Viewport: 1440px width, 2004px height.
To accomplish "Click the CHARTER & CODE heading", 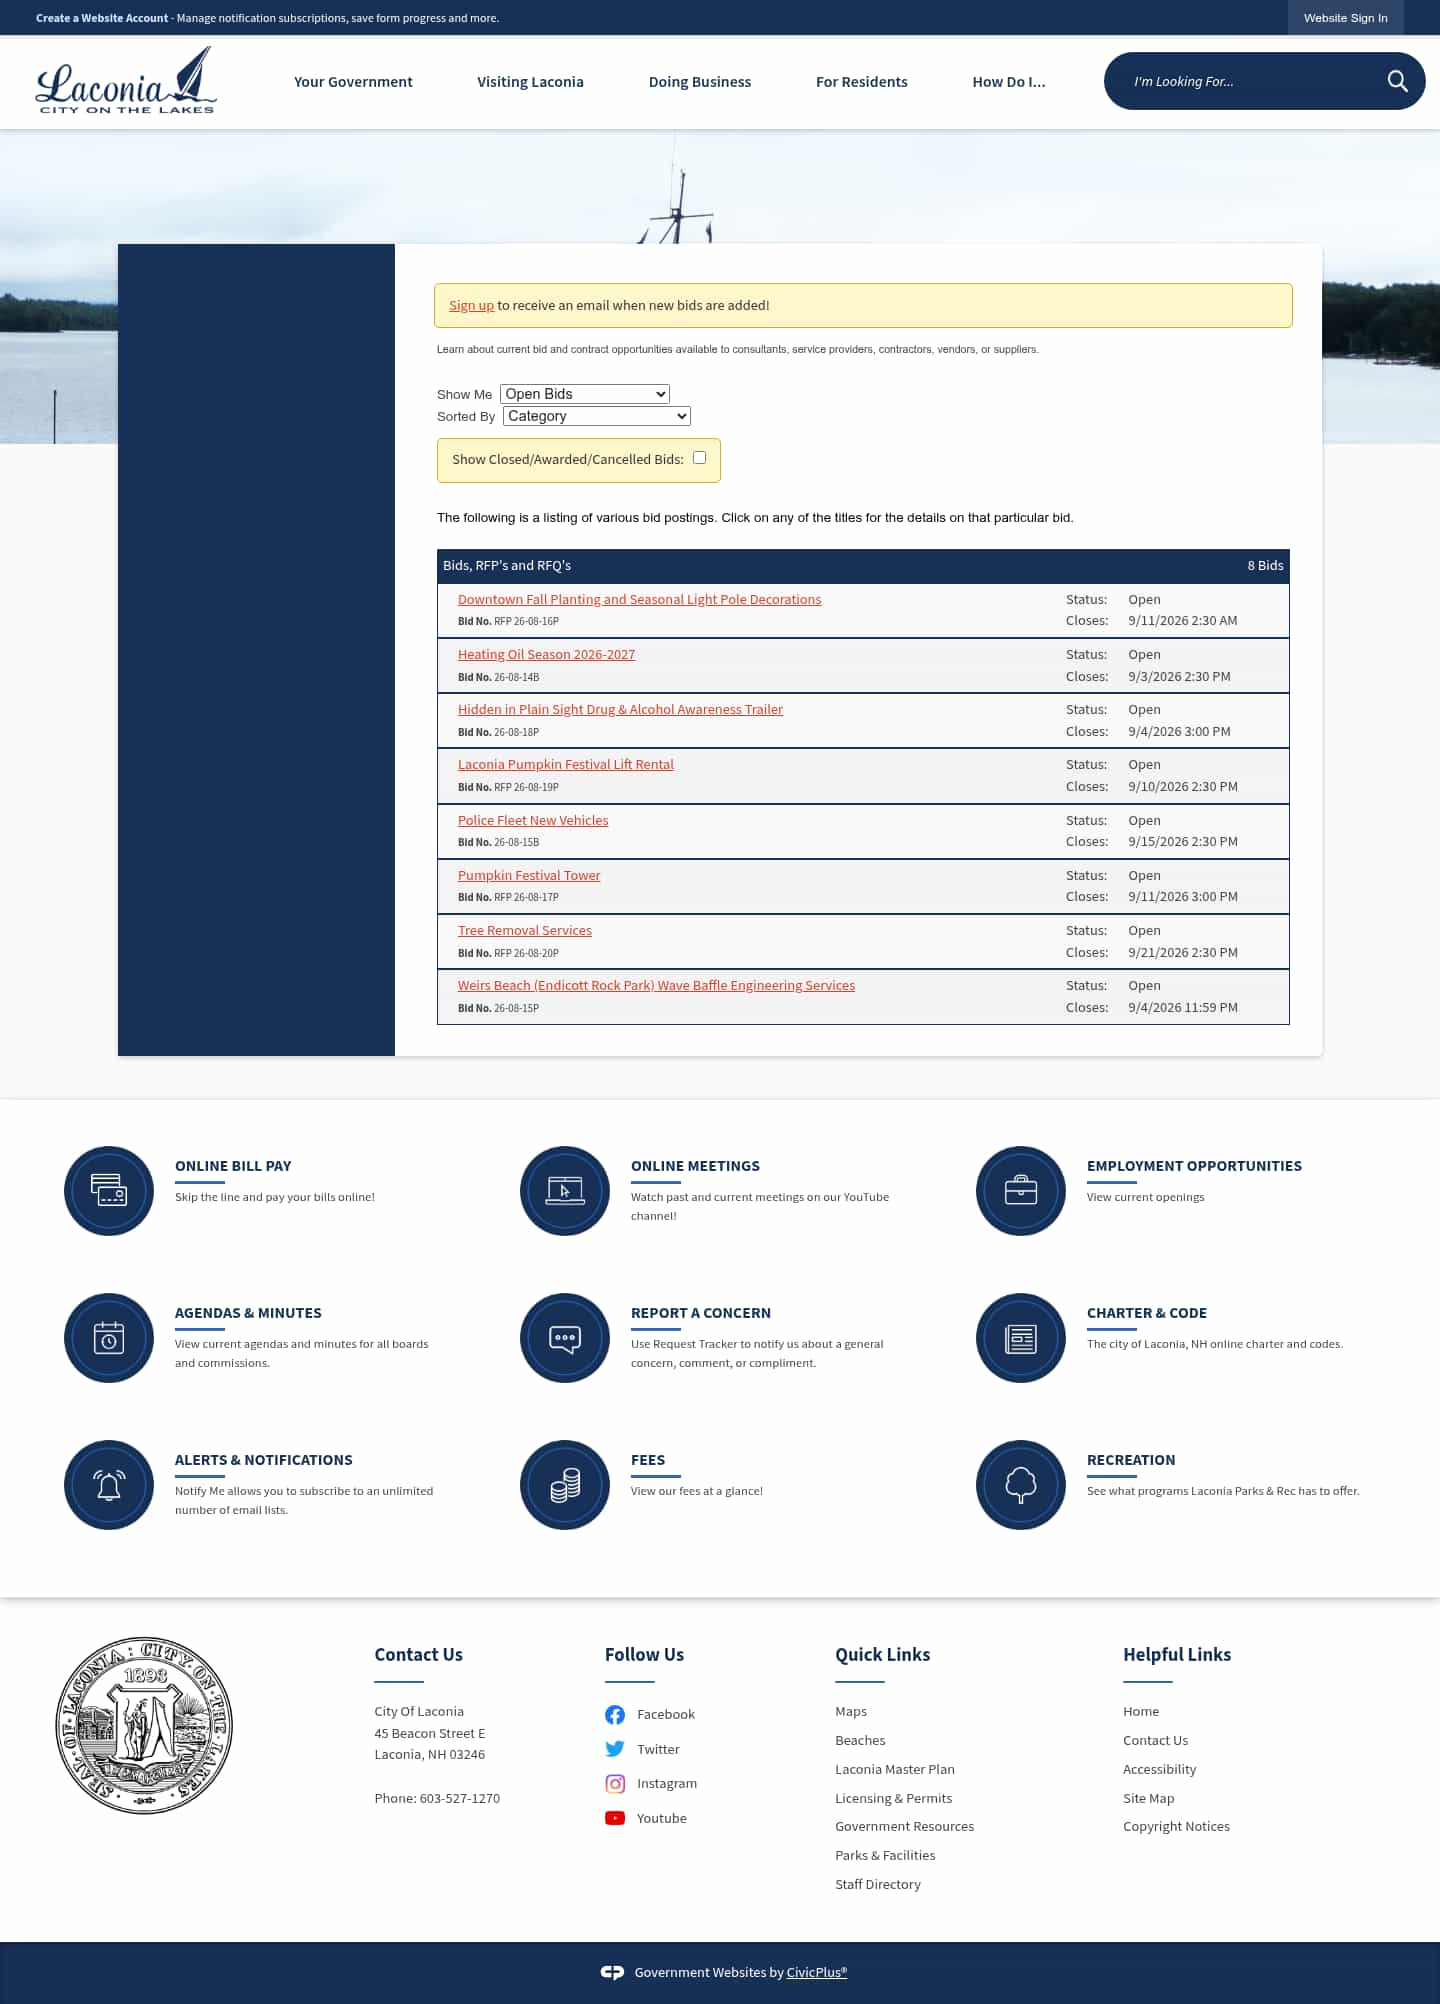I will 1147,1313.
